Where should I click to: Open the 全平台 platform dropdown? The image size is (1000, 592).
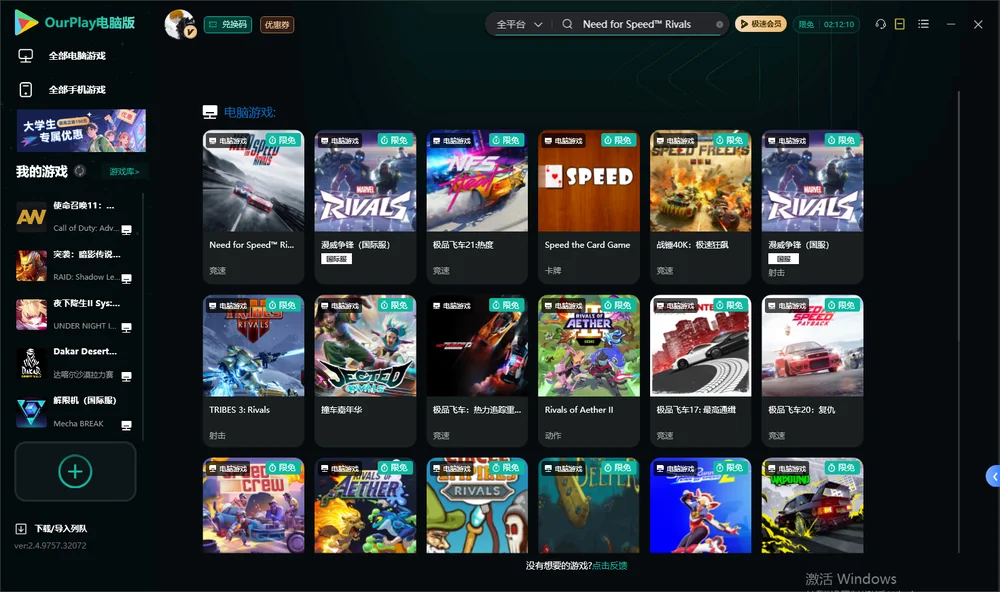click(518, 24)
